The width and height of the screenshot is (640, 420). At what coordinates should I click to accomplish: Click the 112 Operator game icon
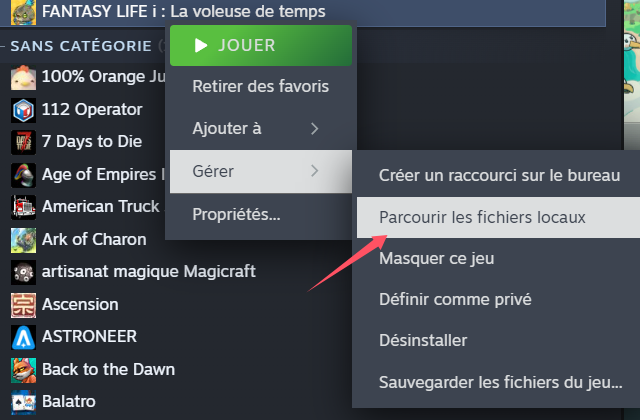(x=23, y=110)
